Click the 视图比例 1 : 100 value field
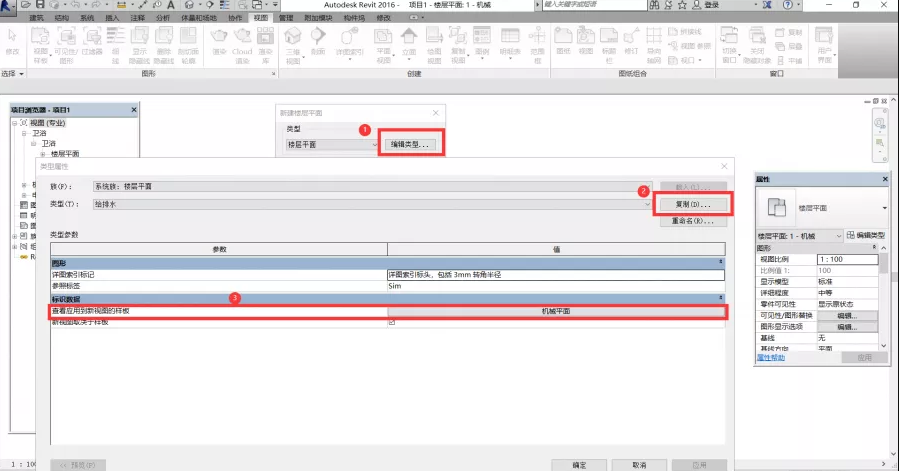This screenshot has width=899, height=471. (847, 259)
